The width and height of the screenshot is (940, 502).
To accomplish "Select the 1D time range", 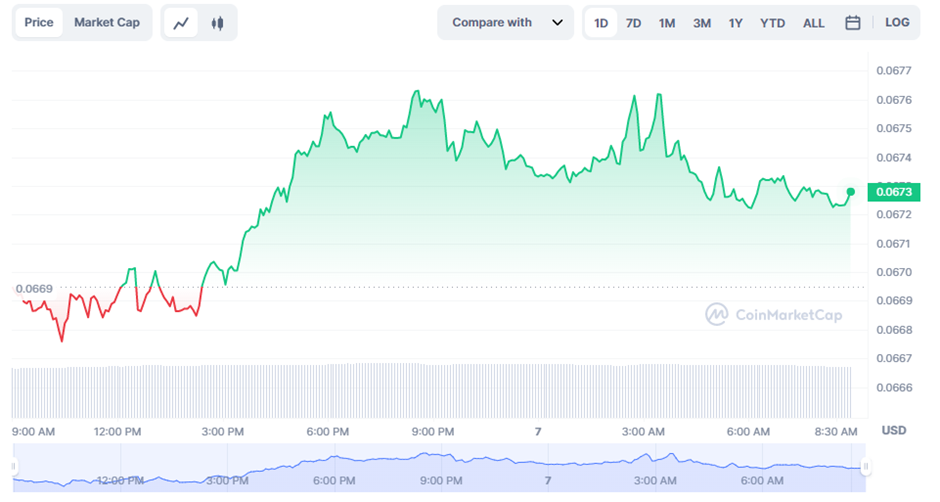I will click(601, 22).
